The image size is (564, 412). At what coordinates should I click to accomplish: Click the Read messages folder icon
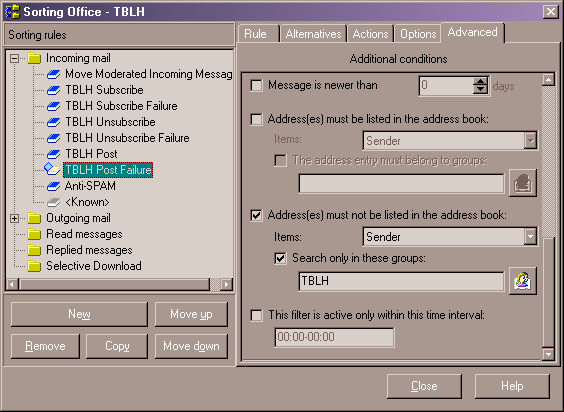pos(34,234)
